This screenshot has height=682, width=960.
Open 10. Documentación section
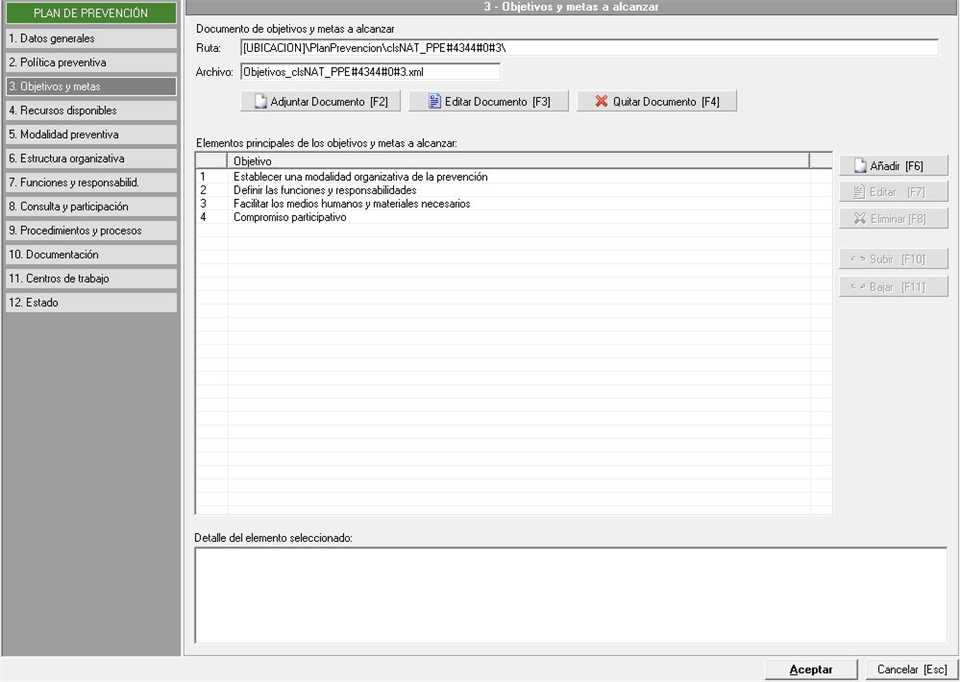click(91, 255)
